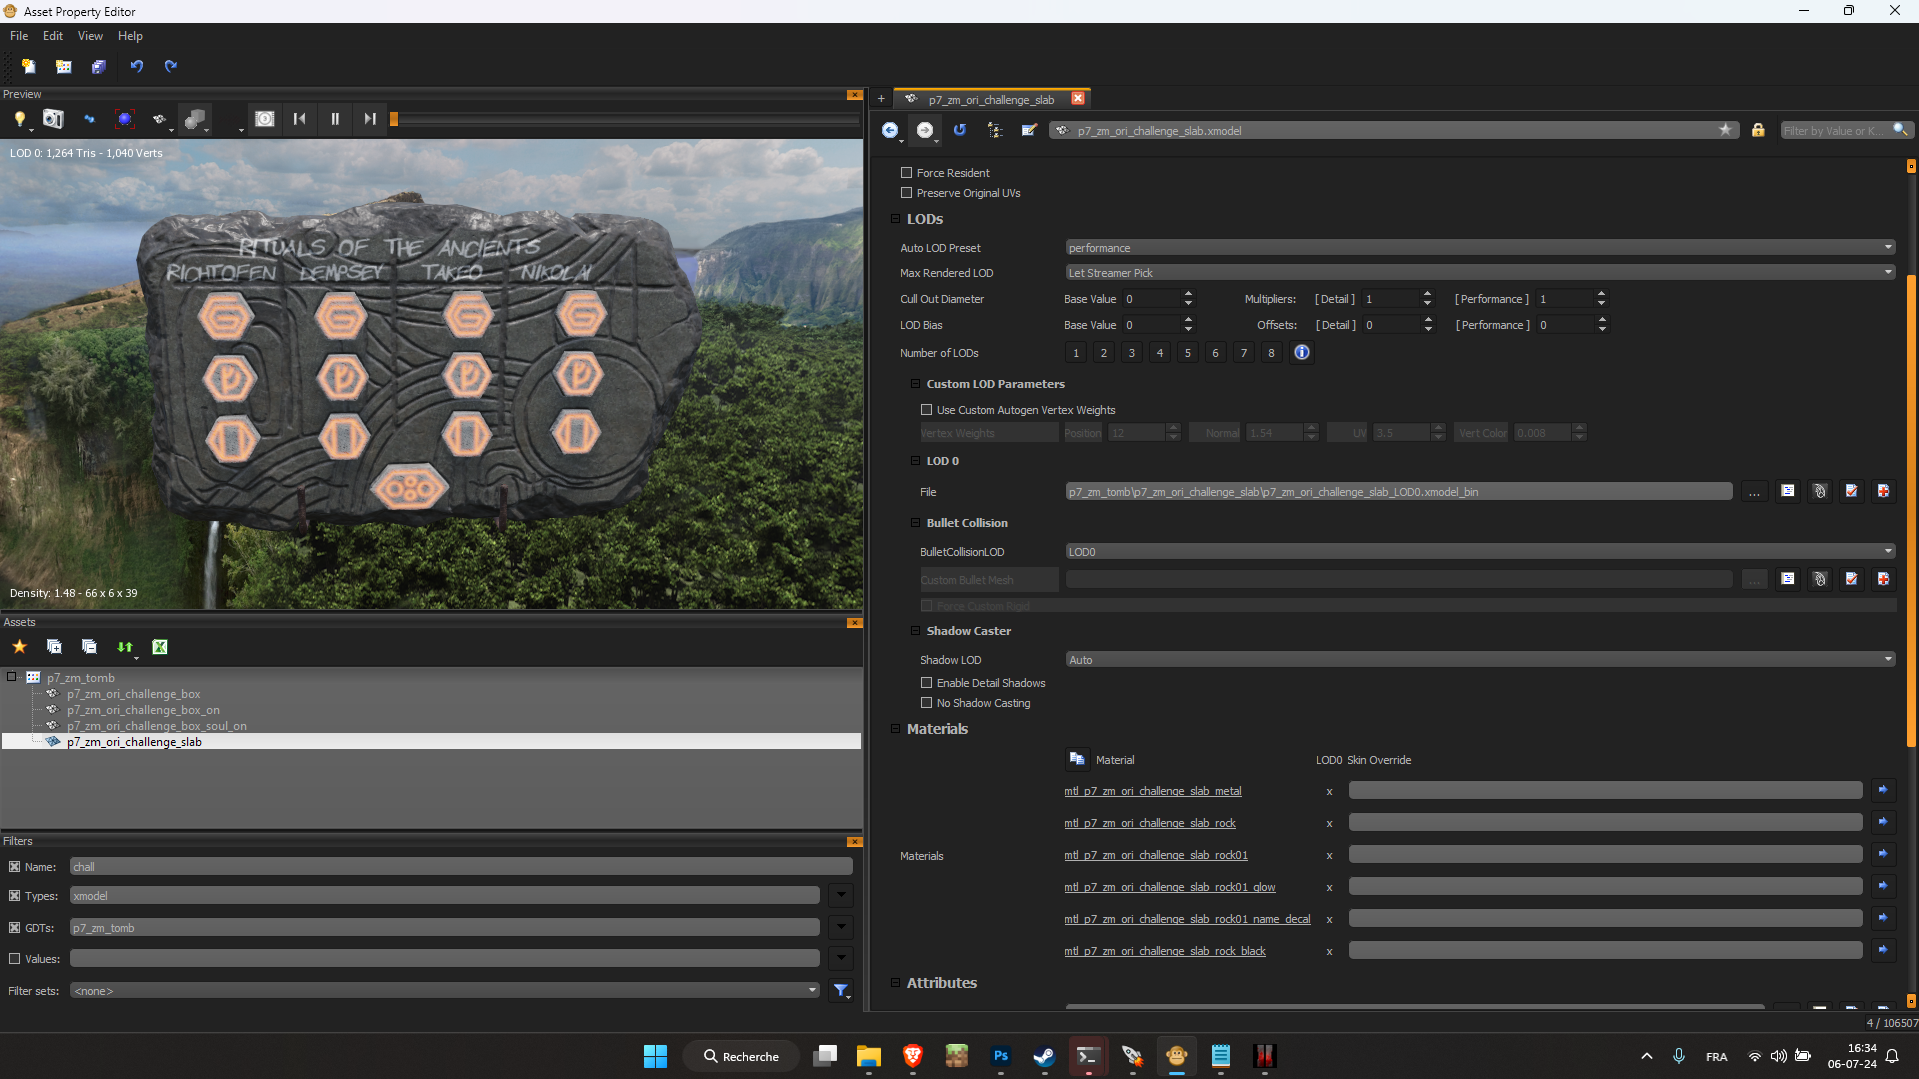Click the open GDT toolbar icon
This screenshot has width=1919, height=1079.
coord(63,66)
